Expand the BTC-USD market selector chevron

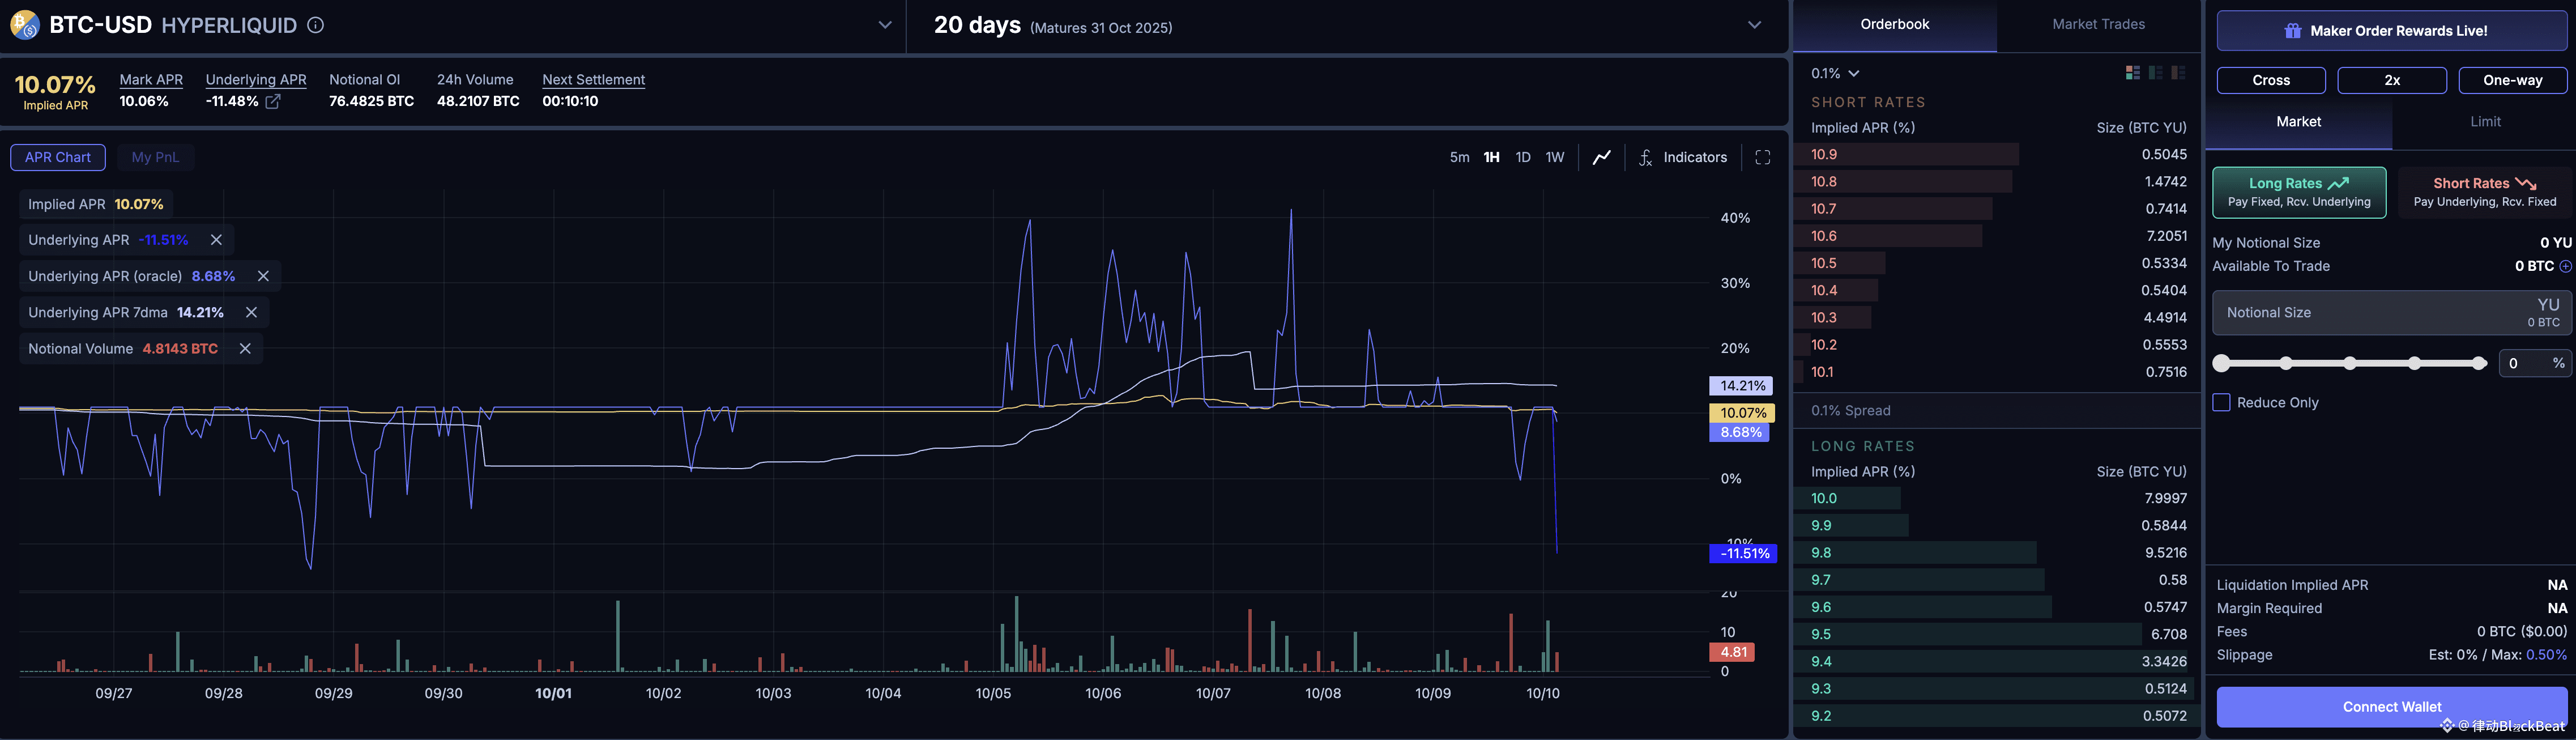884,25
